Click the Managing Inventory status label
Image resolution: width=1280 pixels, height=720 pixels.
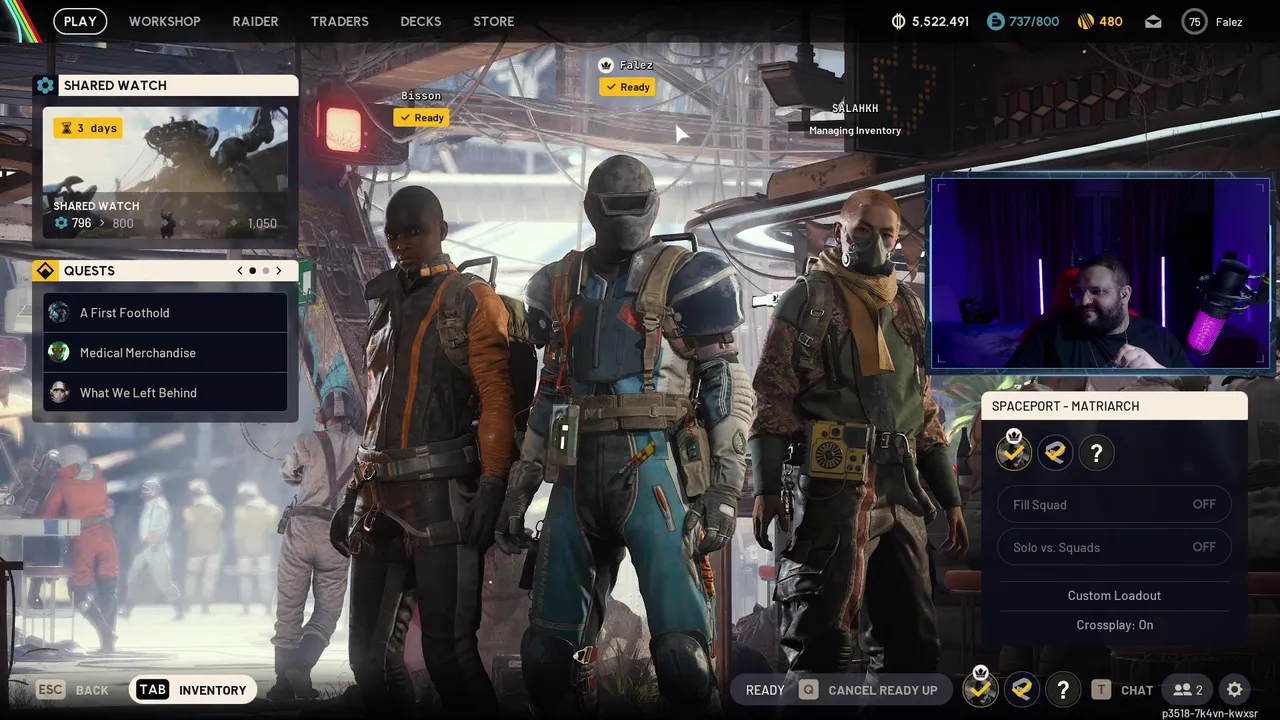[x=855, y=130]
